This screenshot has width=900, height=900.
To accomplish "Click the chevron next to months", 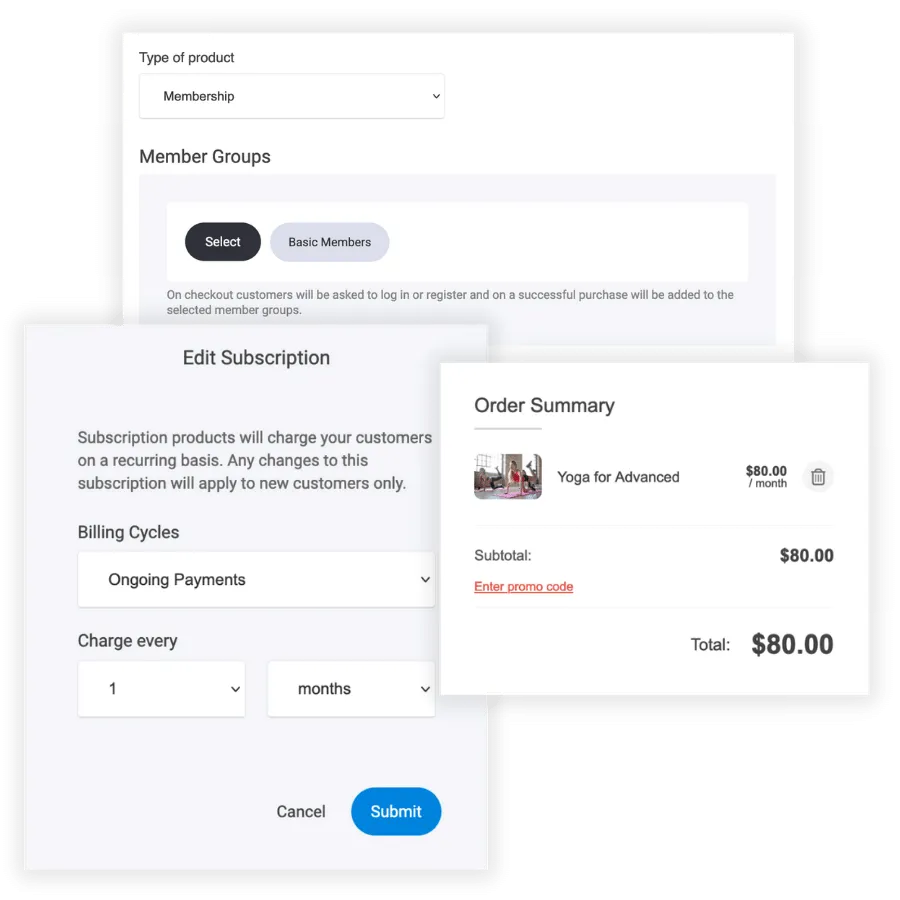I will pos(425,689).
